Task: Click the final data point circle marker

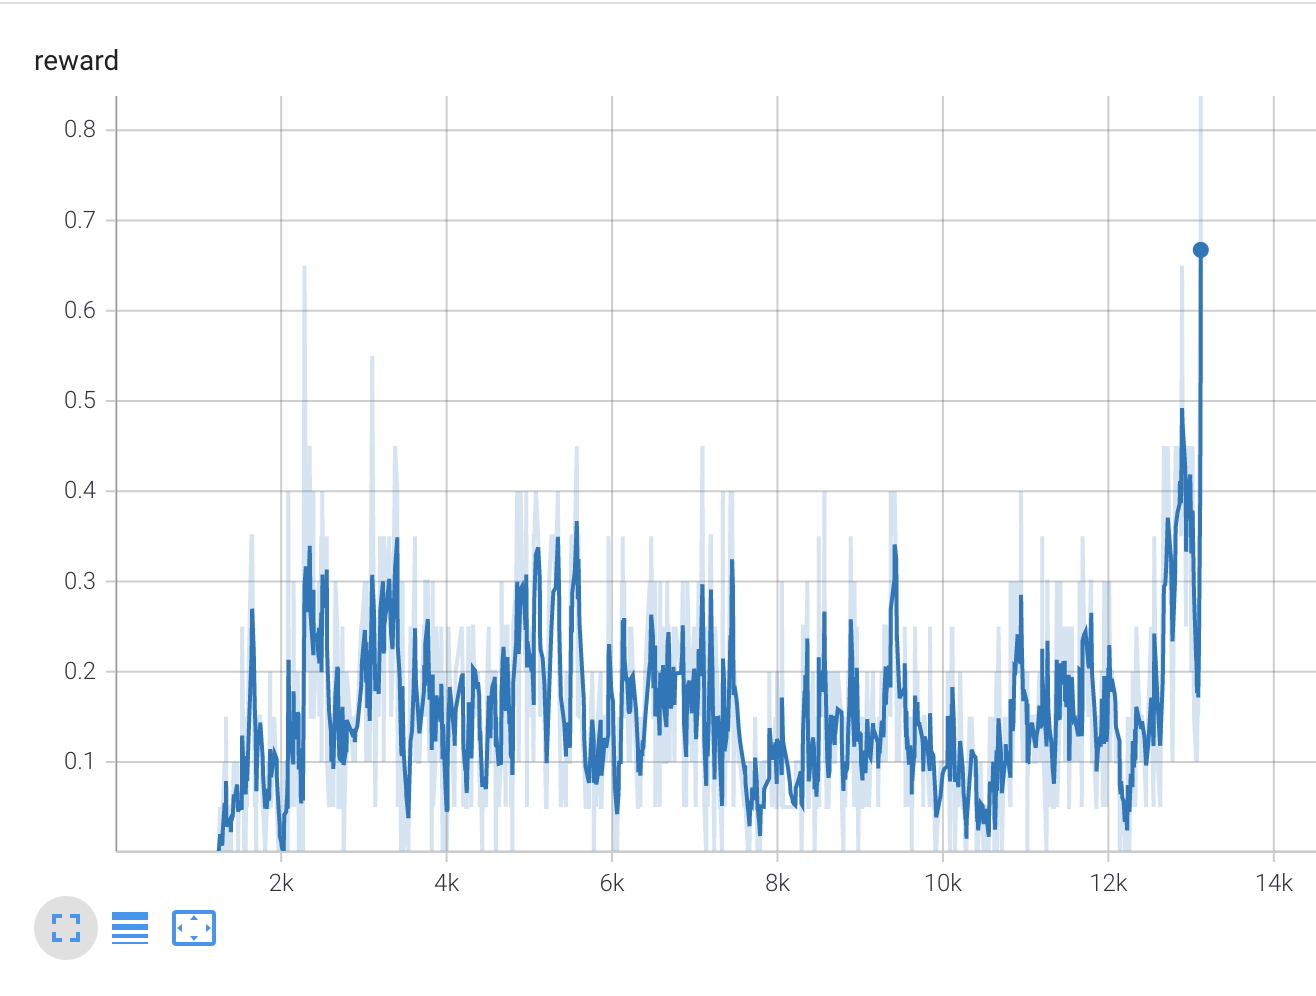Action: click(x=1200, y=250)
